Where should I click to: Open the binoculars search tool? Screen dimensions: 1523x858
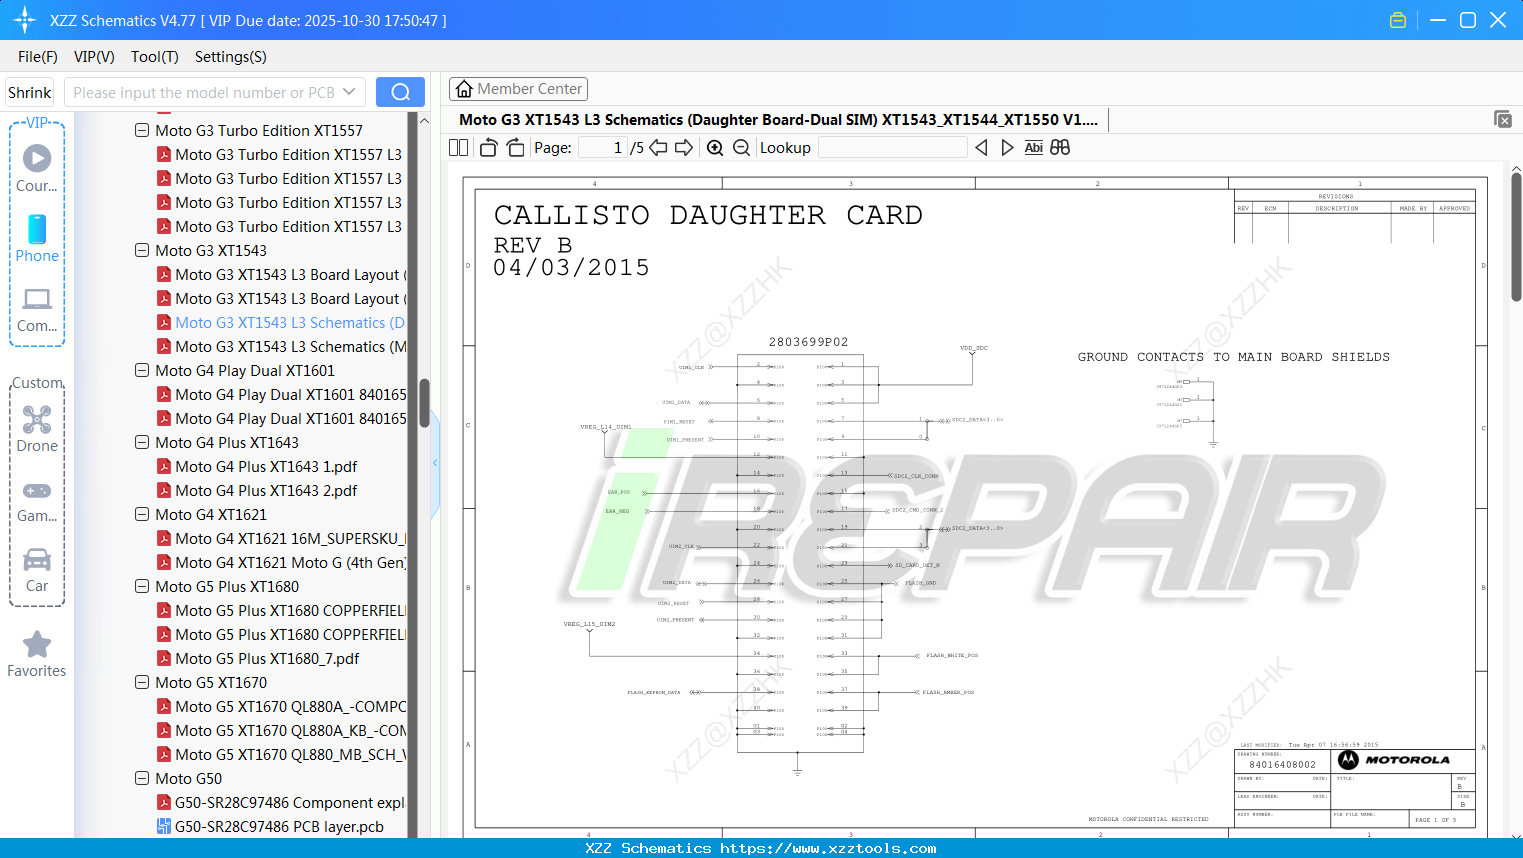coord(1060,147)
